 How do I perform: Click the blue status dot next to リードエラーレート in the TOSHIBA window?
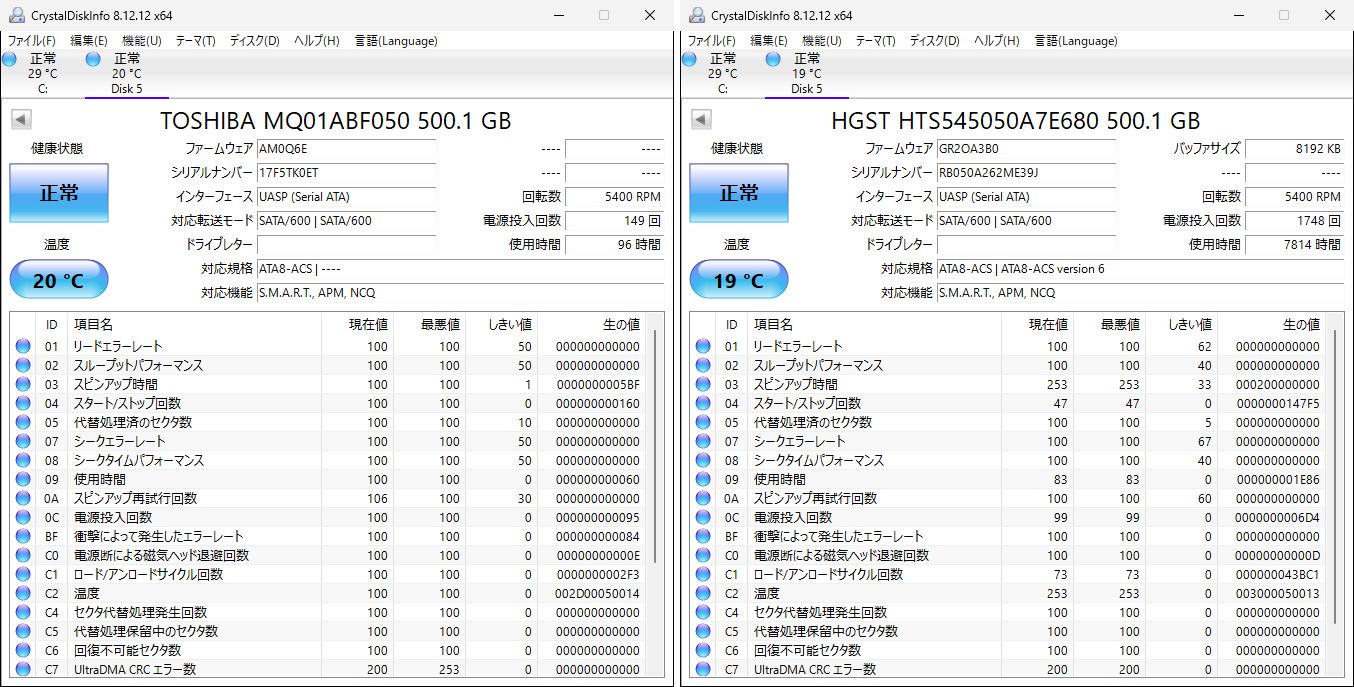pos(22,346)
